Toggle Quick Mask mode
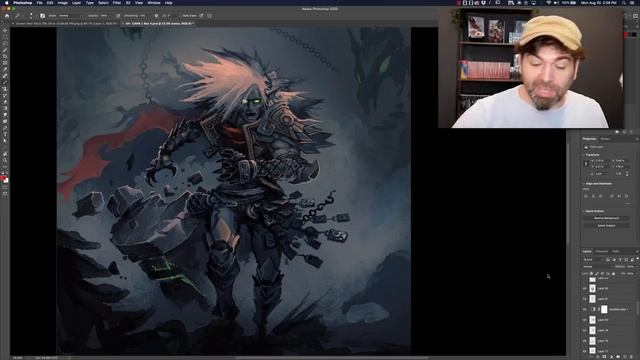Viewport: 640px width, 360px height. 5,187
